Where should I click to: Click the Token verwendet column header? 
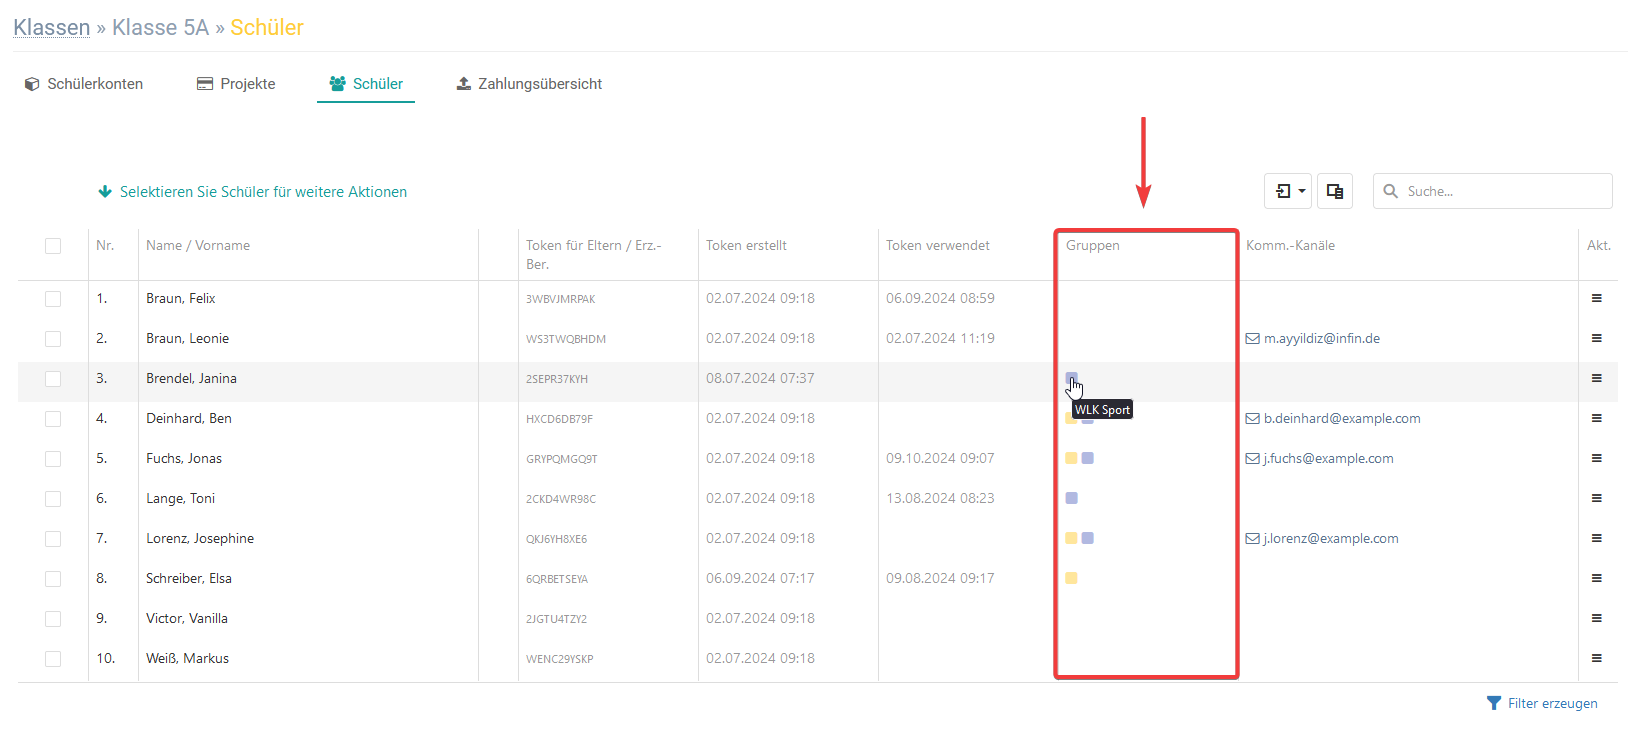pyautogui.click(x=938, y=245)
